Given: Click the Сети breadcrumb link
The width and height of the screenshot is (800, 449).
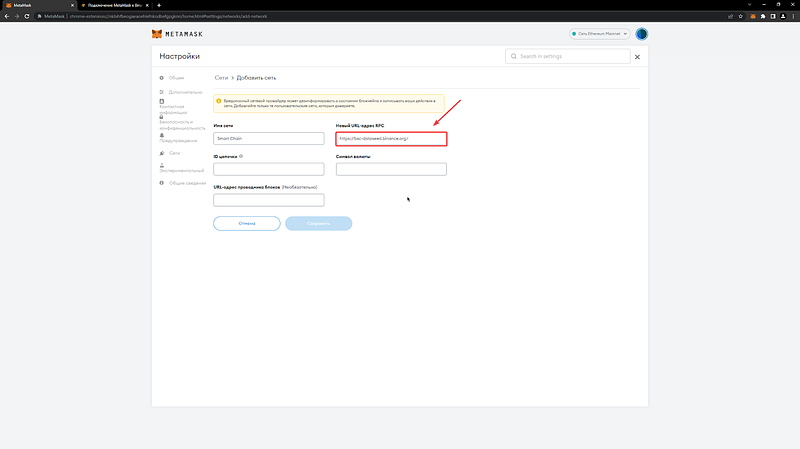Looking at the screenshot, I should [221, 78].
